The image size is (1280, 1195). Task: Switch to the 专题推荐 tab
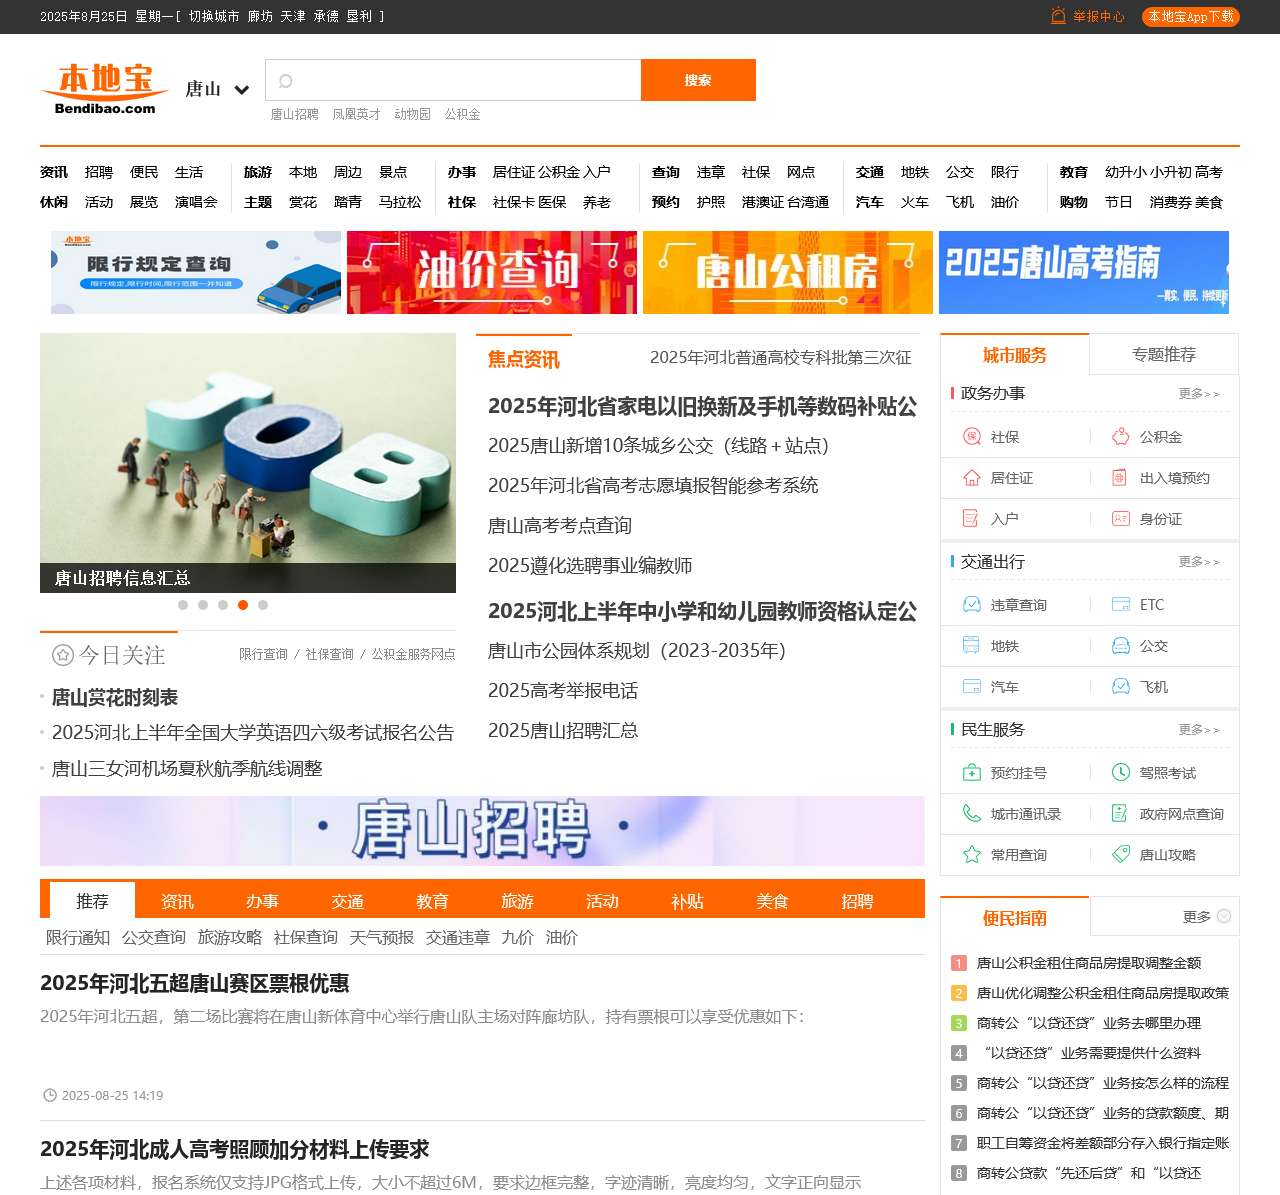1165,354
